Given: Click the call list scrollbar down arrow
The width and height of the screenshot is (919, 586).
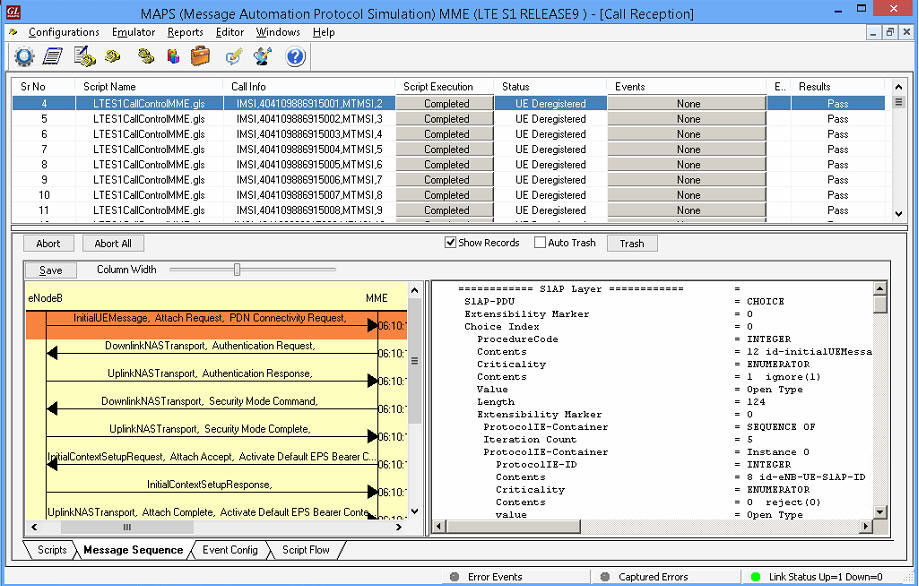Looking at the screenshot, I should [898, 214].
